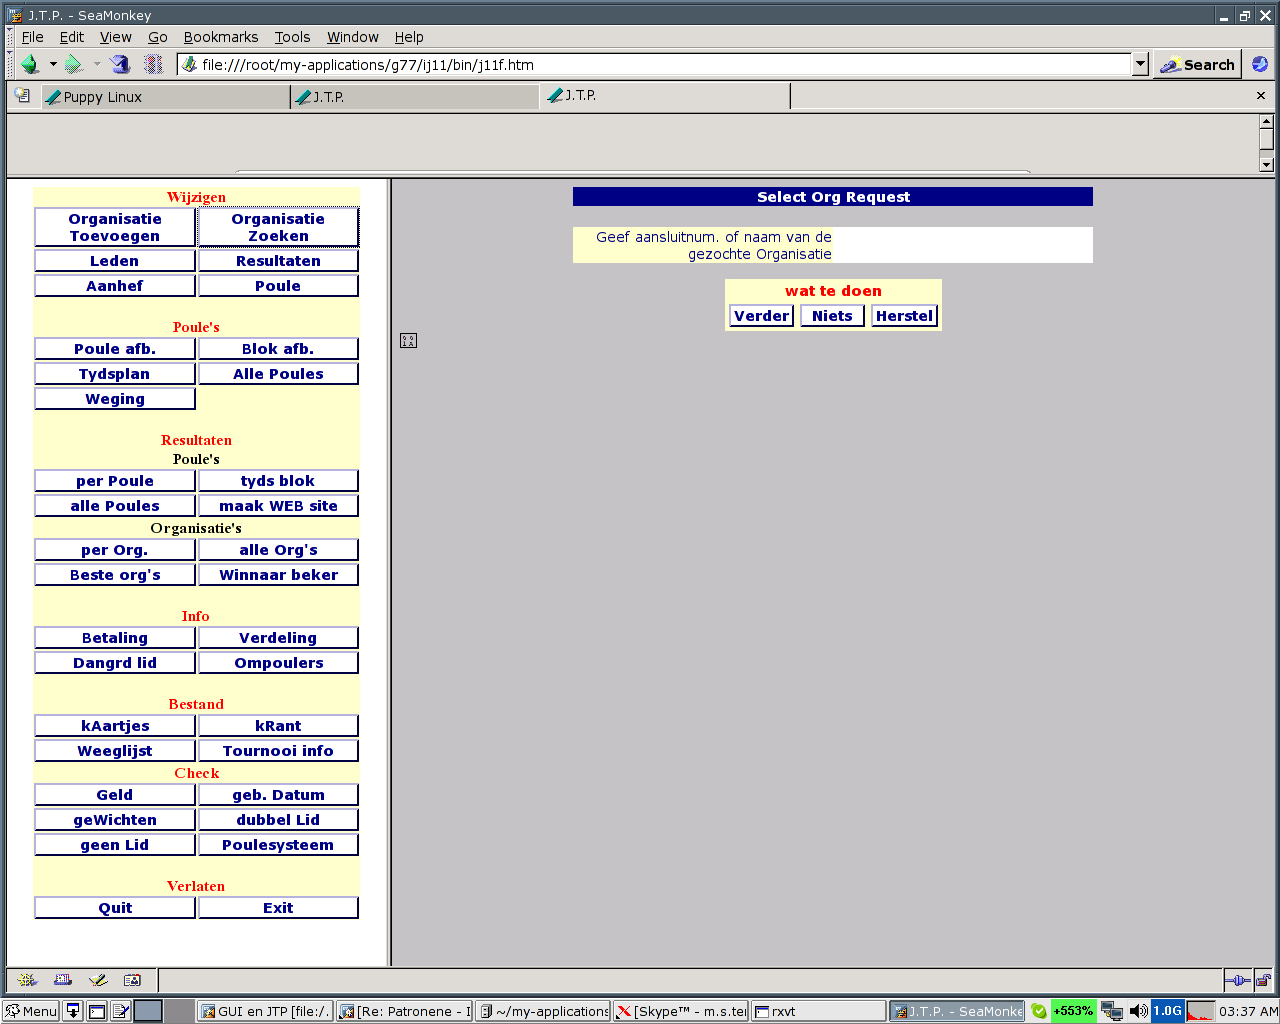Open the Bookmarks menu
The height and width of the screenshot is (1024, 1280).
pyautogui.click(x=221, y=37)
